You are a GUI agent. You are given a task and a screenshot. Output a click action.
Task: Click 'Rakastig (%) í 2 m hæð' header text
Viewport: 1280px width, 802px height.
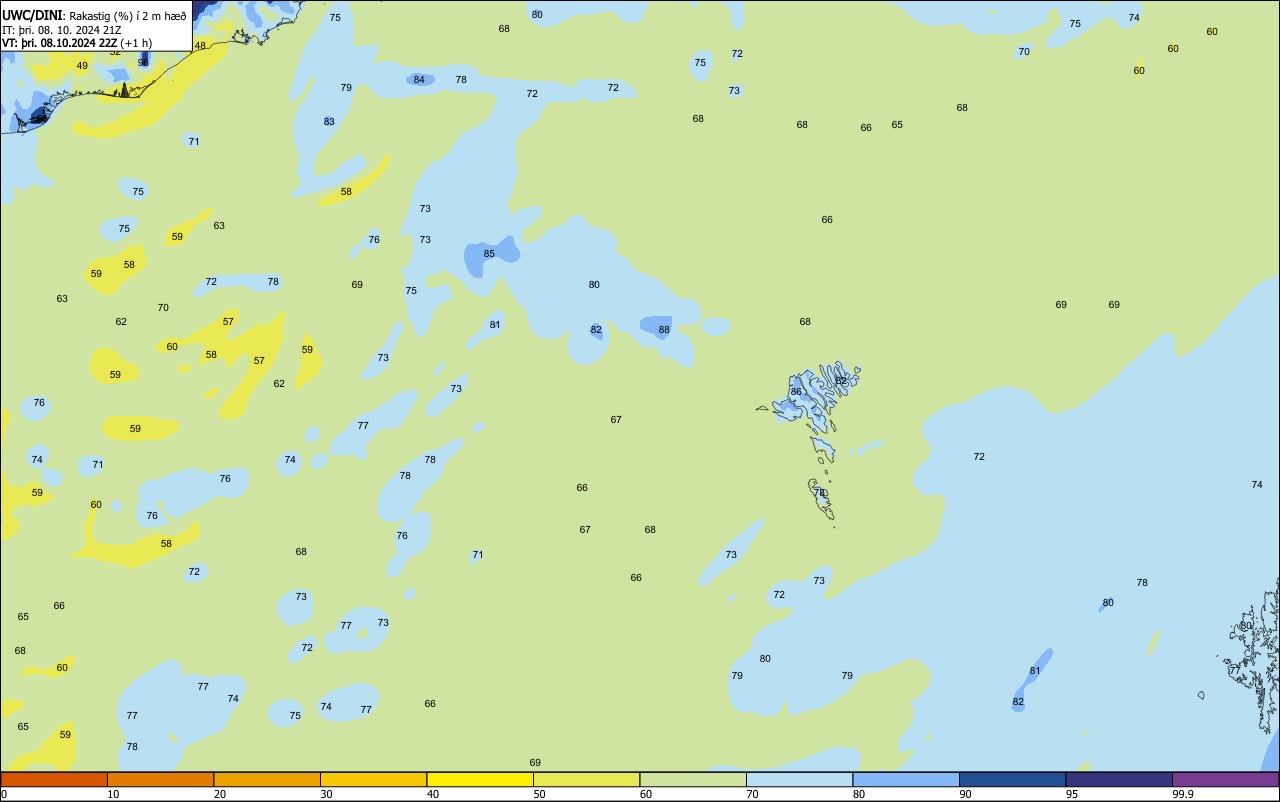click(x=128, y=16)
